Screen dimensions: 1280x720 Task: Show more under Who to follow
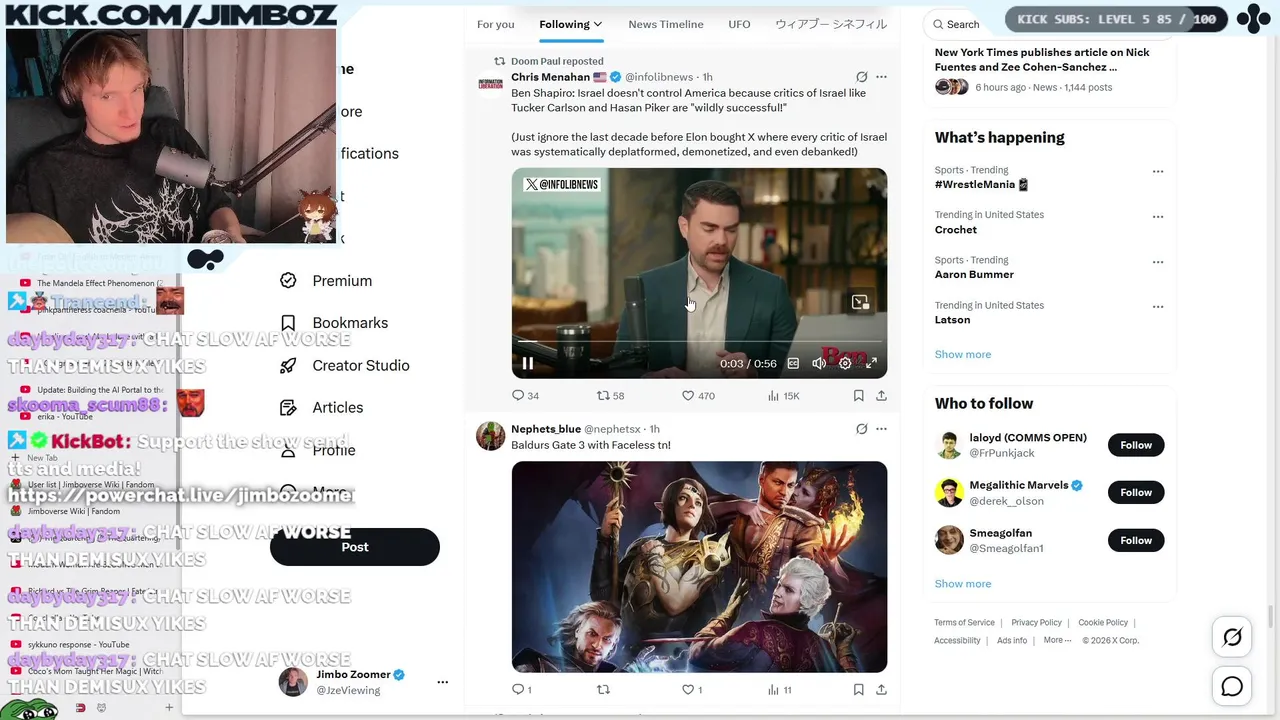click(963, 583)
